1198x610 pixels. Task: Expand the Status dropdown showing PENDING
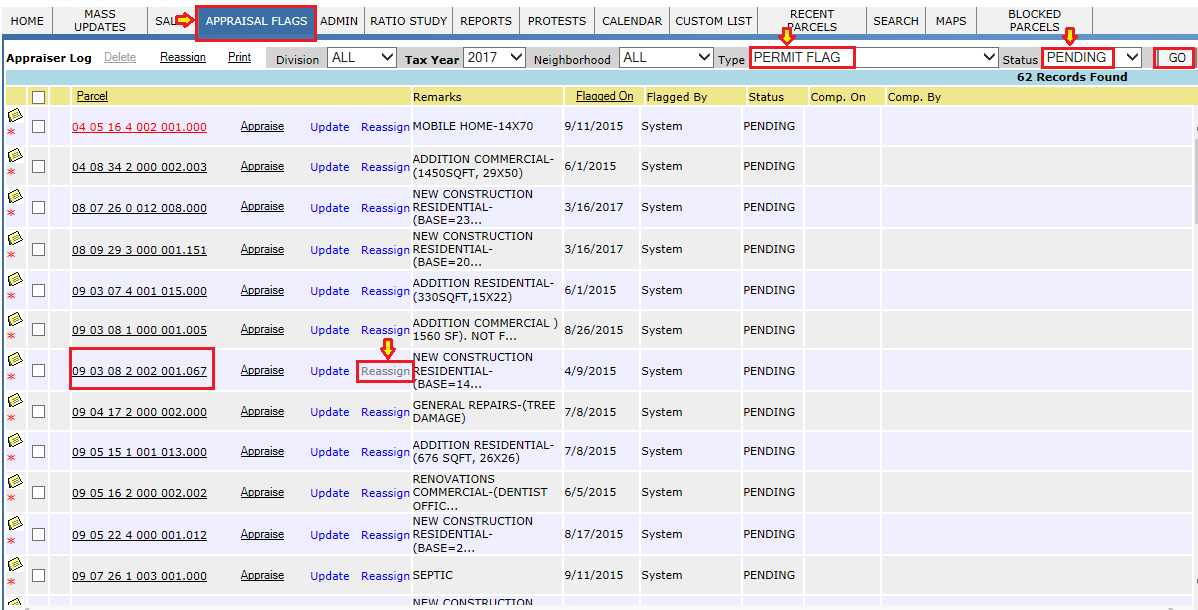pyautogui.click(x=1090, y=58)
